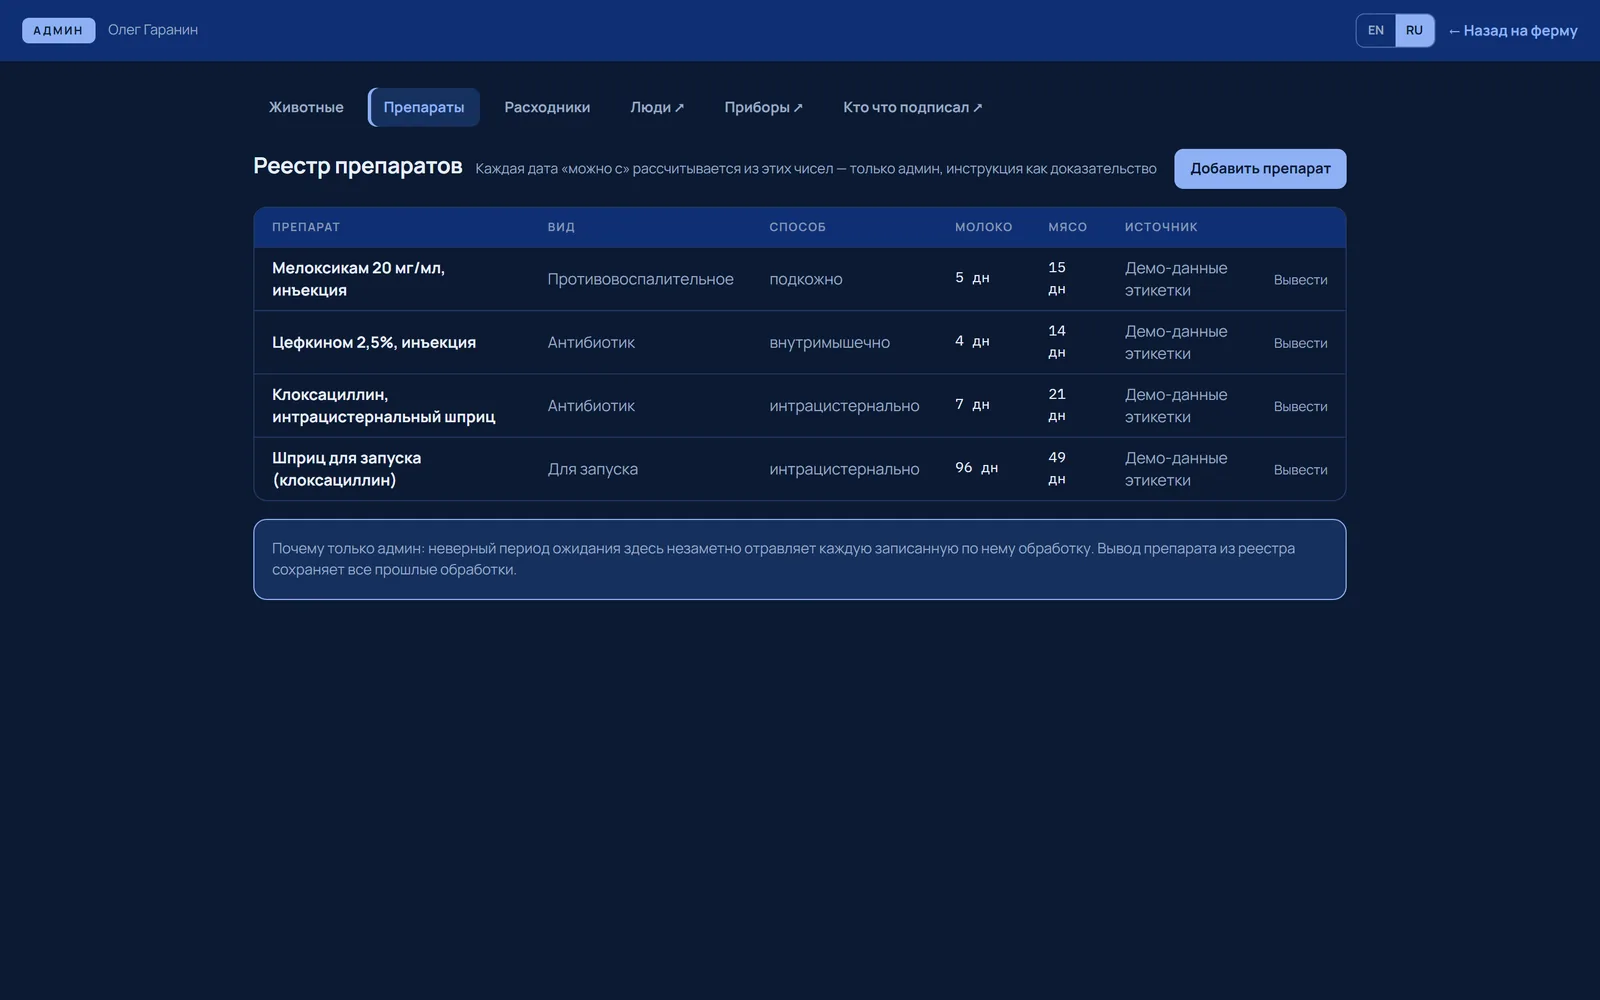Click the МЯСО column header
The width and height of the screenshot is (1600, 1000).
click(x=1067, y=227)
